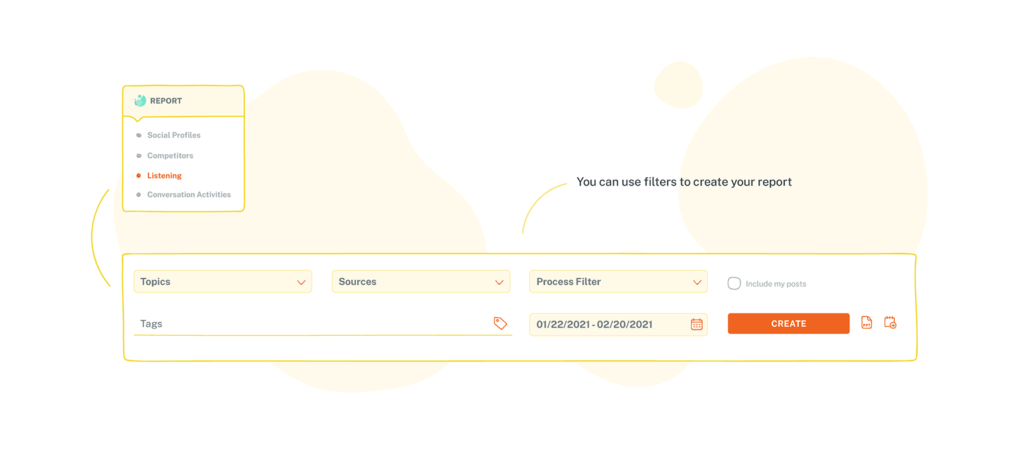Click the PPT file export icon
1024x463 pixels.
[866, 323]
